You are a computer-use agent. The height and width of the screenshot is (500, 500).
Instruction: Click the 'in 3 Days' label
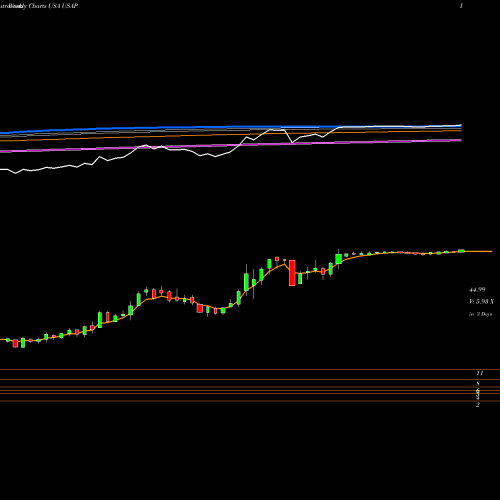480,314
